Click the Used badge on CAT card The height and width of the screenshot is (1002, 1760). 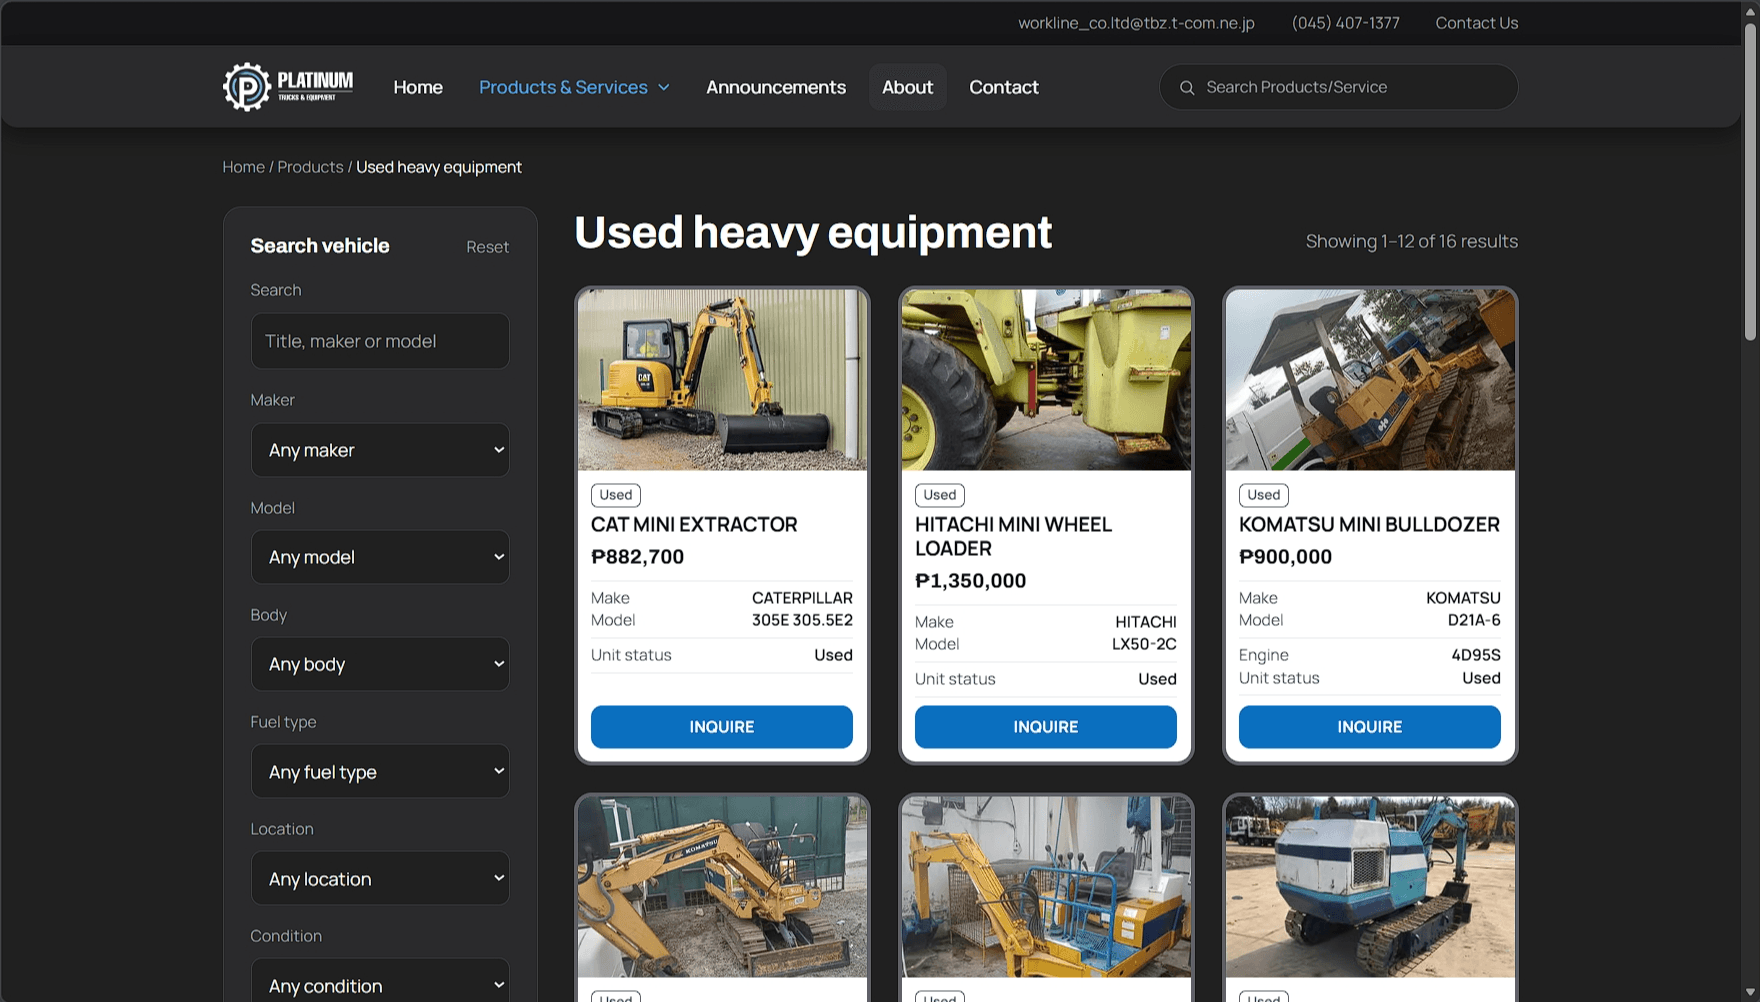coord(616,495)
